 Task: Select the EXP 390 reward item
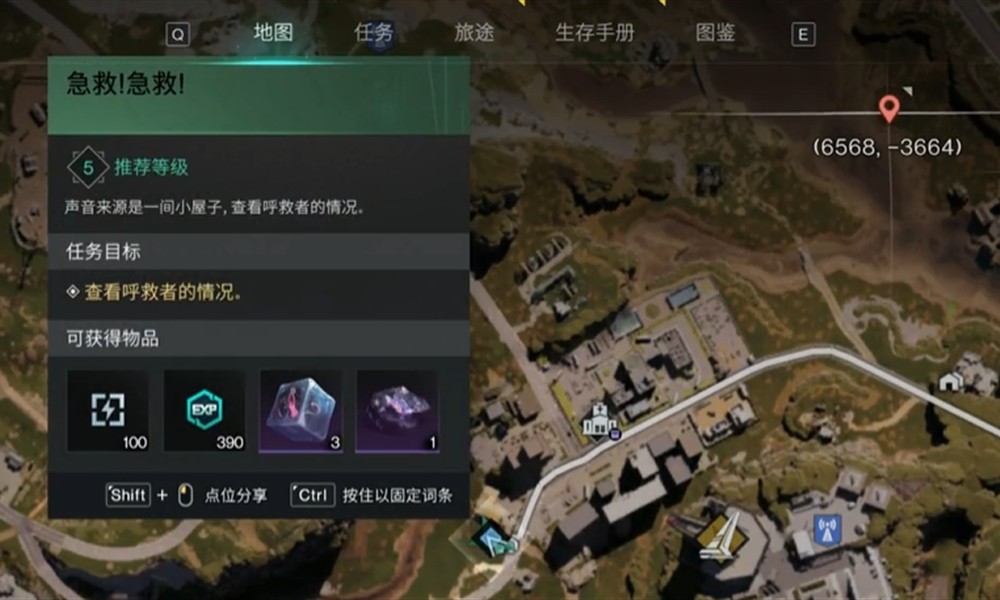point(205,411)
